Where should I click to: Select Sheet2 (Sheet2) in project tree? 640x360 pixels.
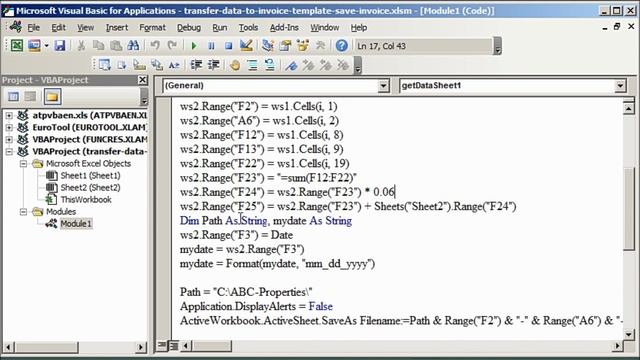click(x=90, y=188)
